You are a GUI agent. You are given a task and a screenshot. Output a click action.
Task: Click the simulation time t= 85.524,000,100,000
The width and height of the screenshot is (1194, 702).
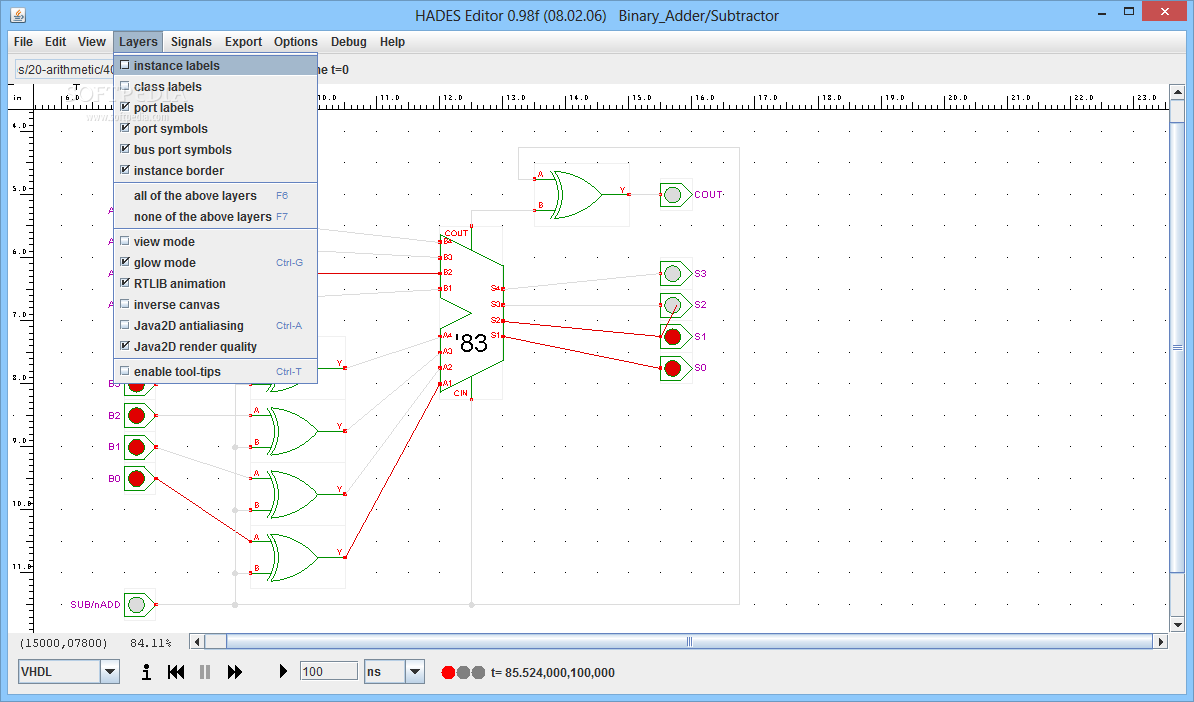pyautogui.click(x=553, y=672)
